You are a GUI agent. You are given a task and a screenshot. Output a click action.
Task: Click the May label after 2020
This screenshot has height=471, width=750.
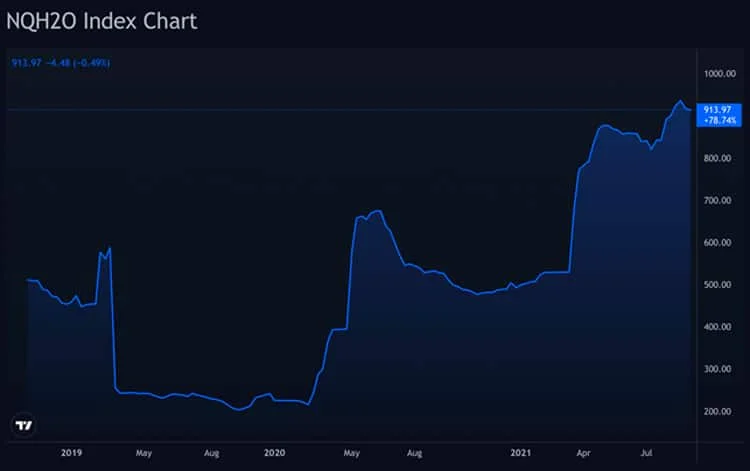click(x=352, y=452)
